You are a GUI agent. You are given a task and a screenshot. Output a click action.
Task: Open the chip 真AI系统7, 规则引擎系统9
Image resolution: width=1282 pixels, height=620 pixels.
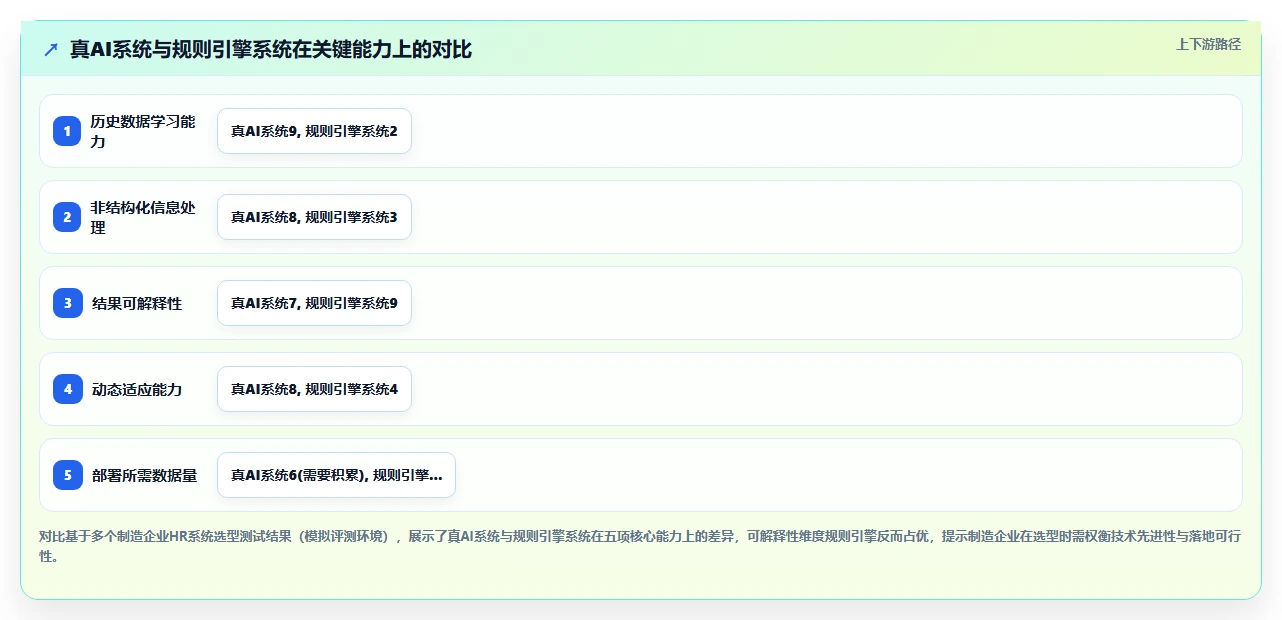click(x=314, y=303)
